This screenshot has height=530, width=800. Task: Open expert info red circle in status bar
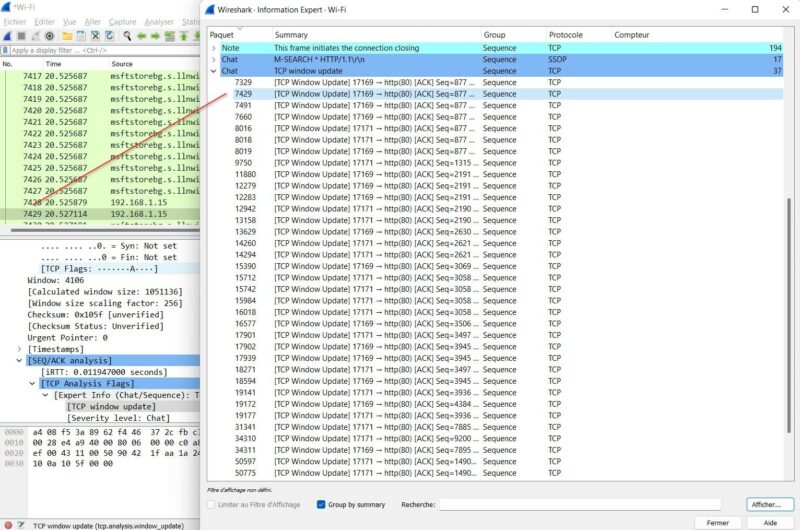tap(8, 525)
